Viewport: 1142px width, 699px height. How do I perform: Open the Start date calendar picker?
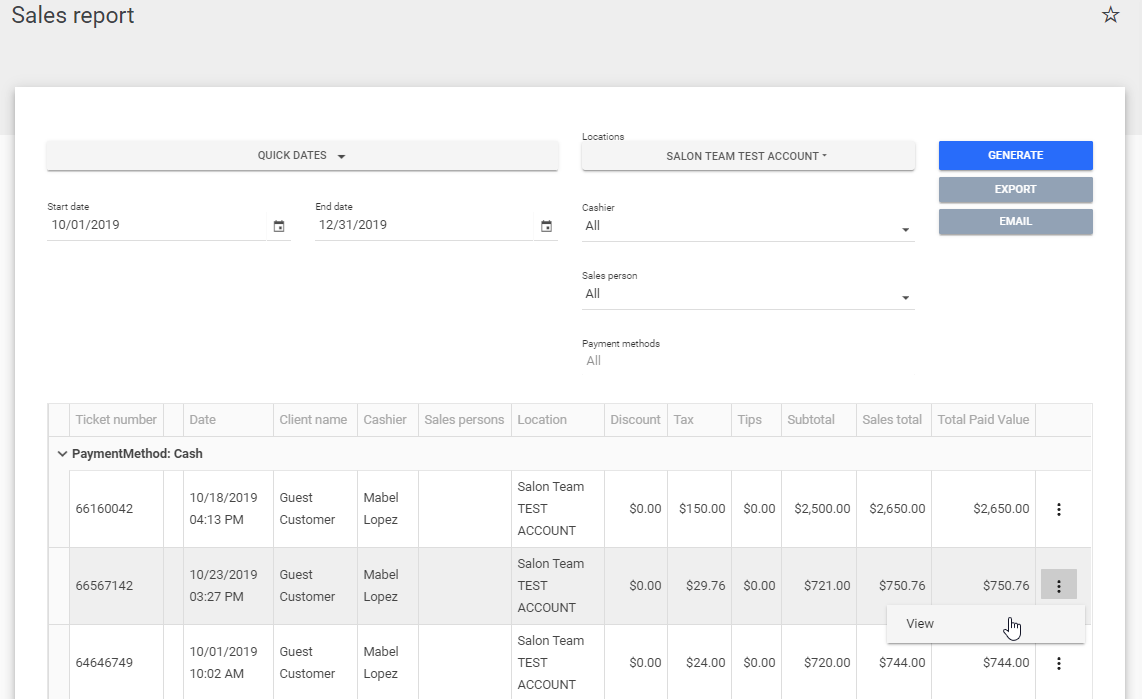(x=279, y=226)
